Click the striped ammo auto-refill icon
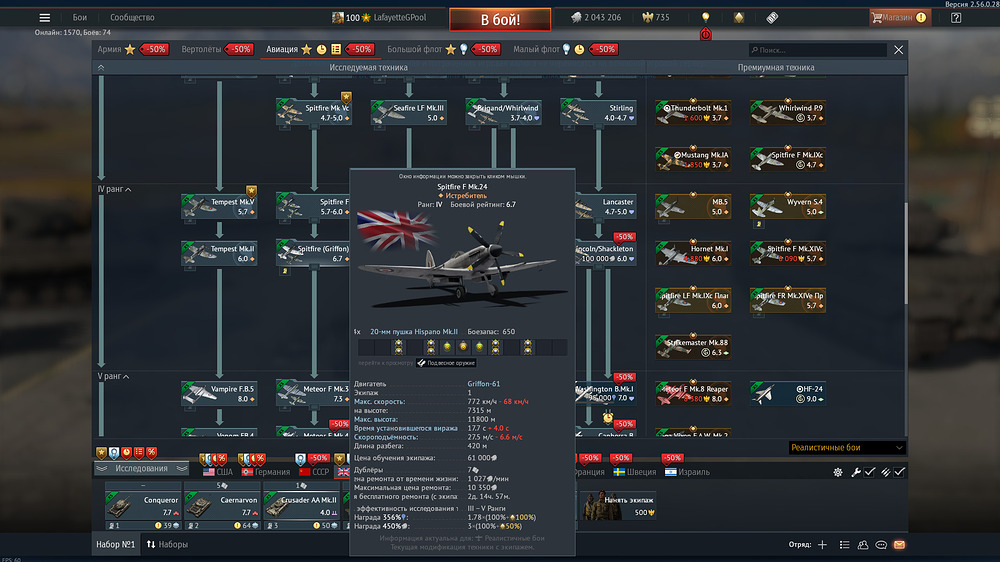 [886, 472]
